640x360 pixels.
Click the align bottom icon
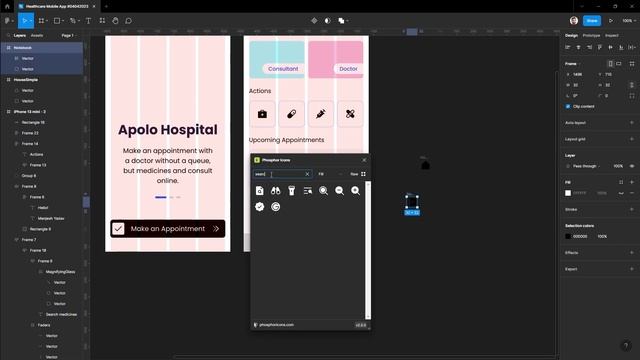click(621, 47)
